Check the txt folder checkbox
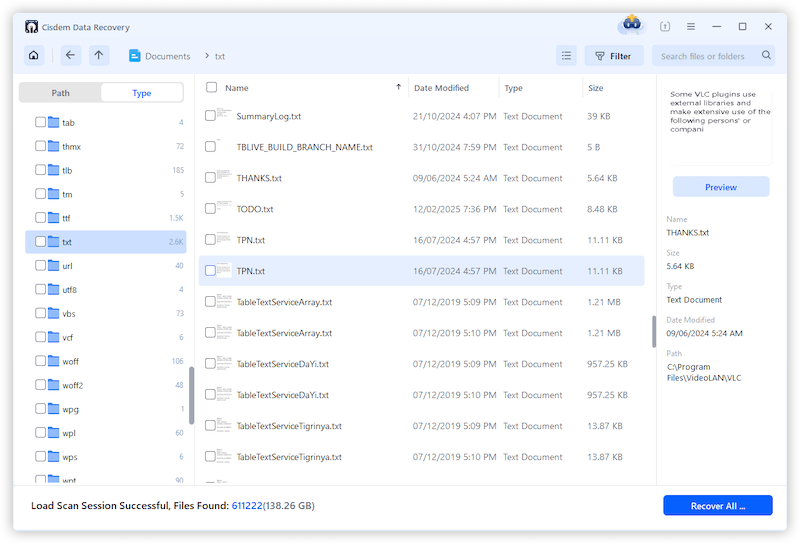Screen dimensions: 800x544 click(40, 241)
